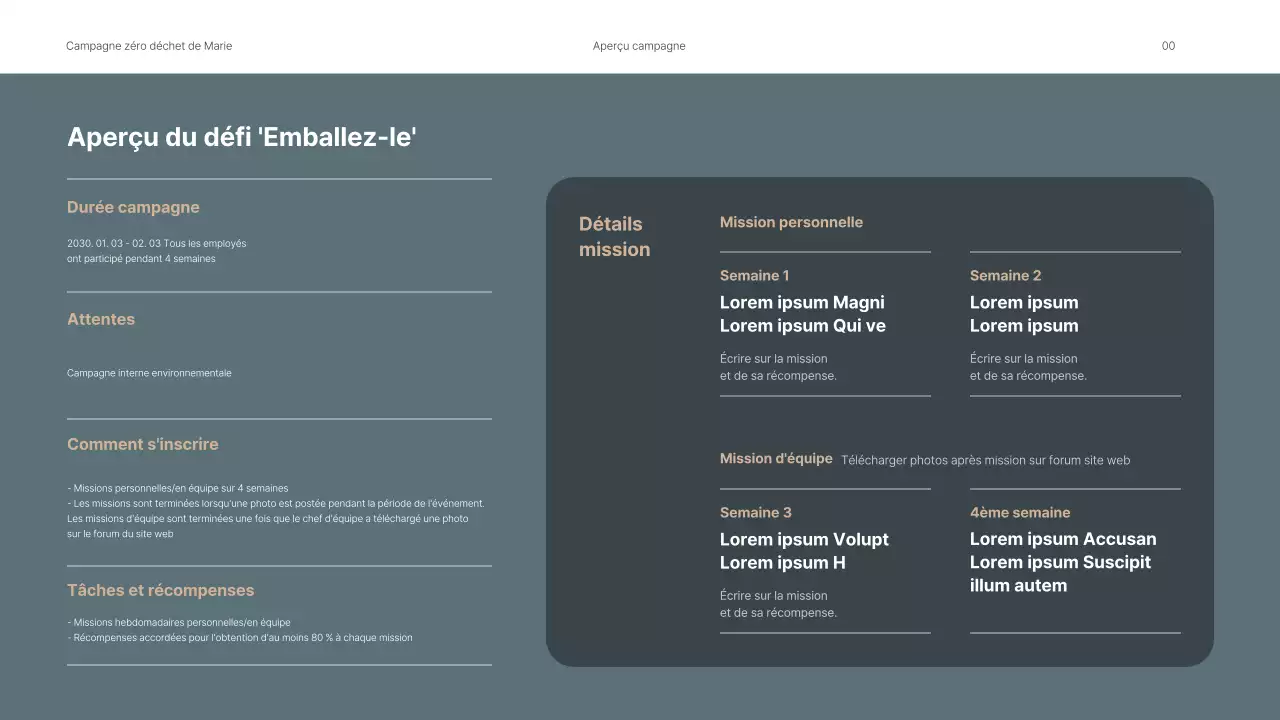1280x720 pixels.
Task: Select the 'Campagne interne environnementale' text
Action: [149, 374]
